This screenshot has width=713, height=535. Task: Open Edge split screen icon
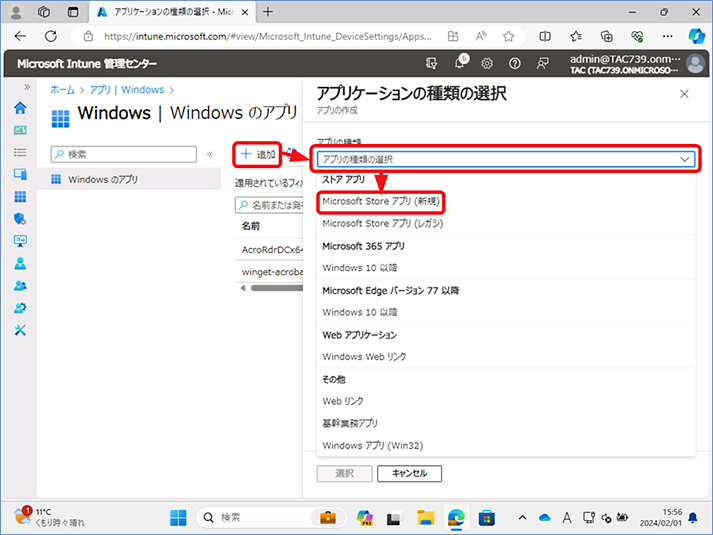coord(545,36)
